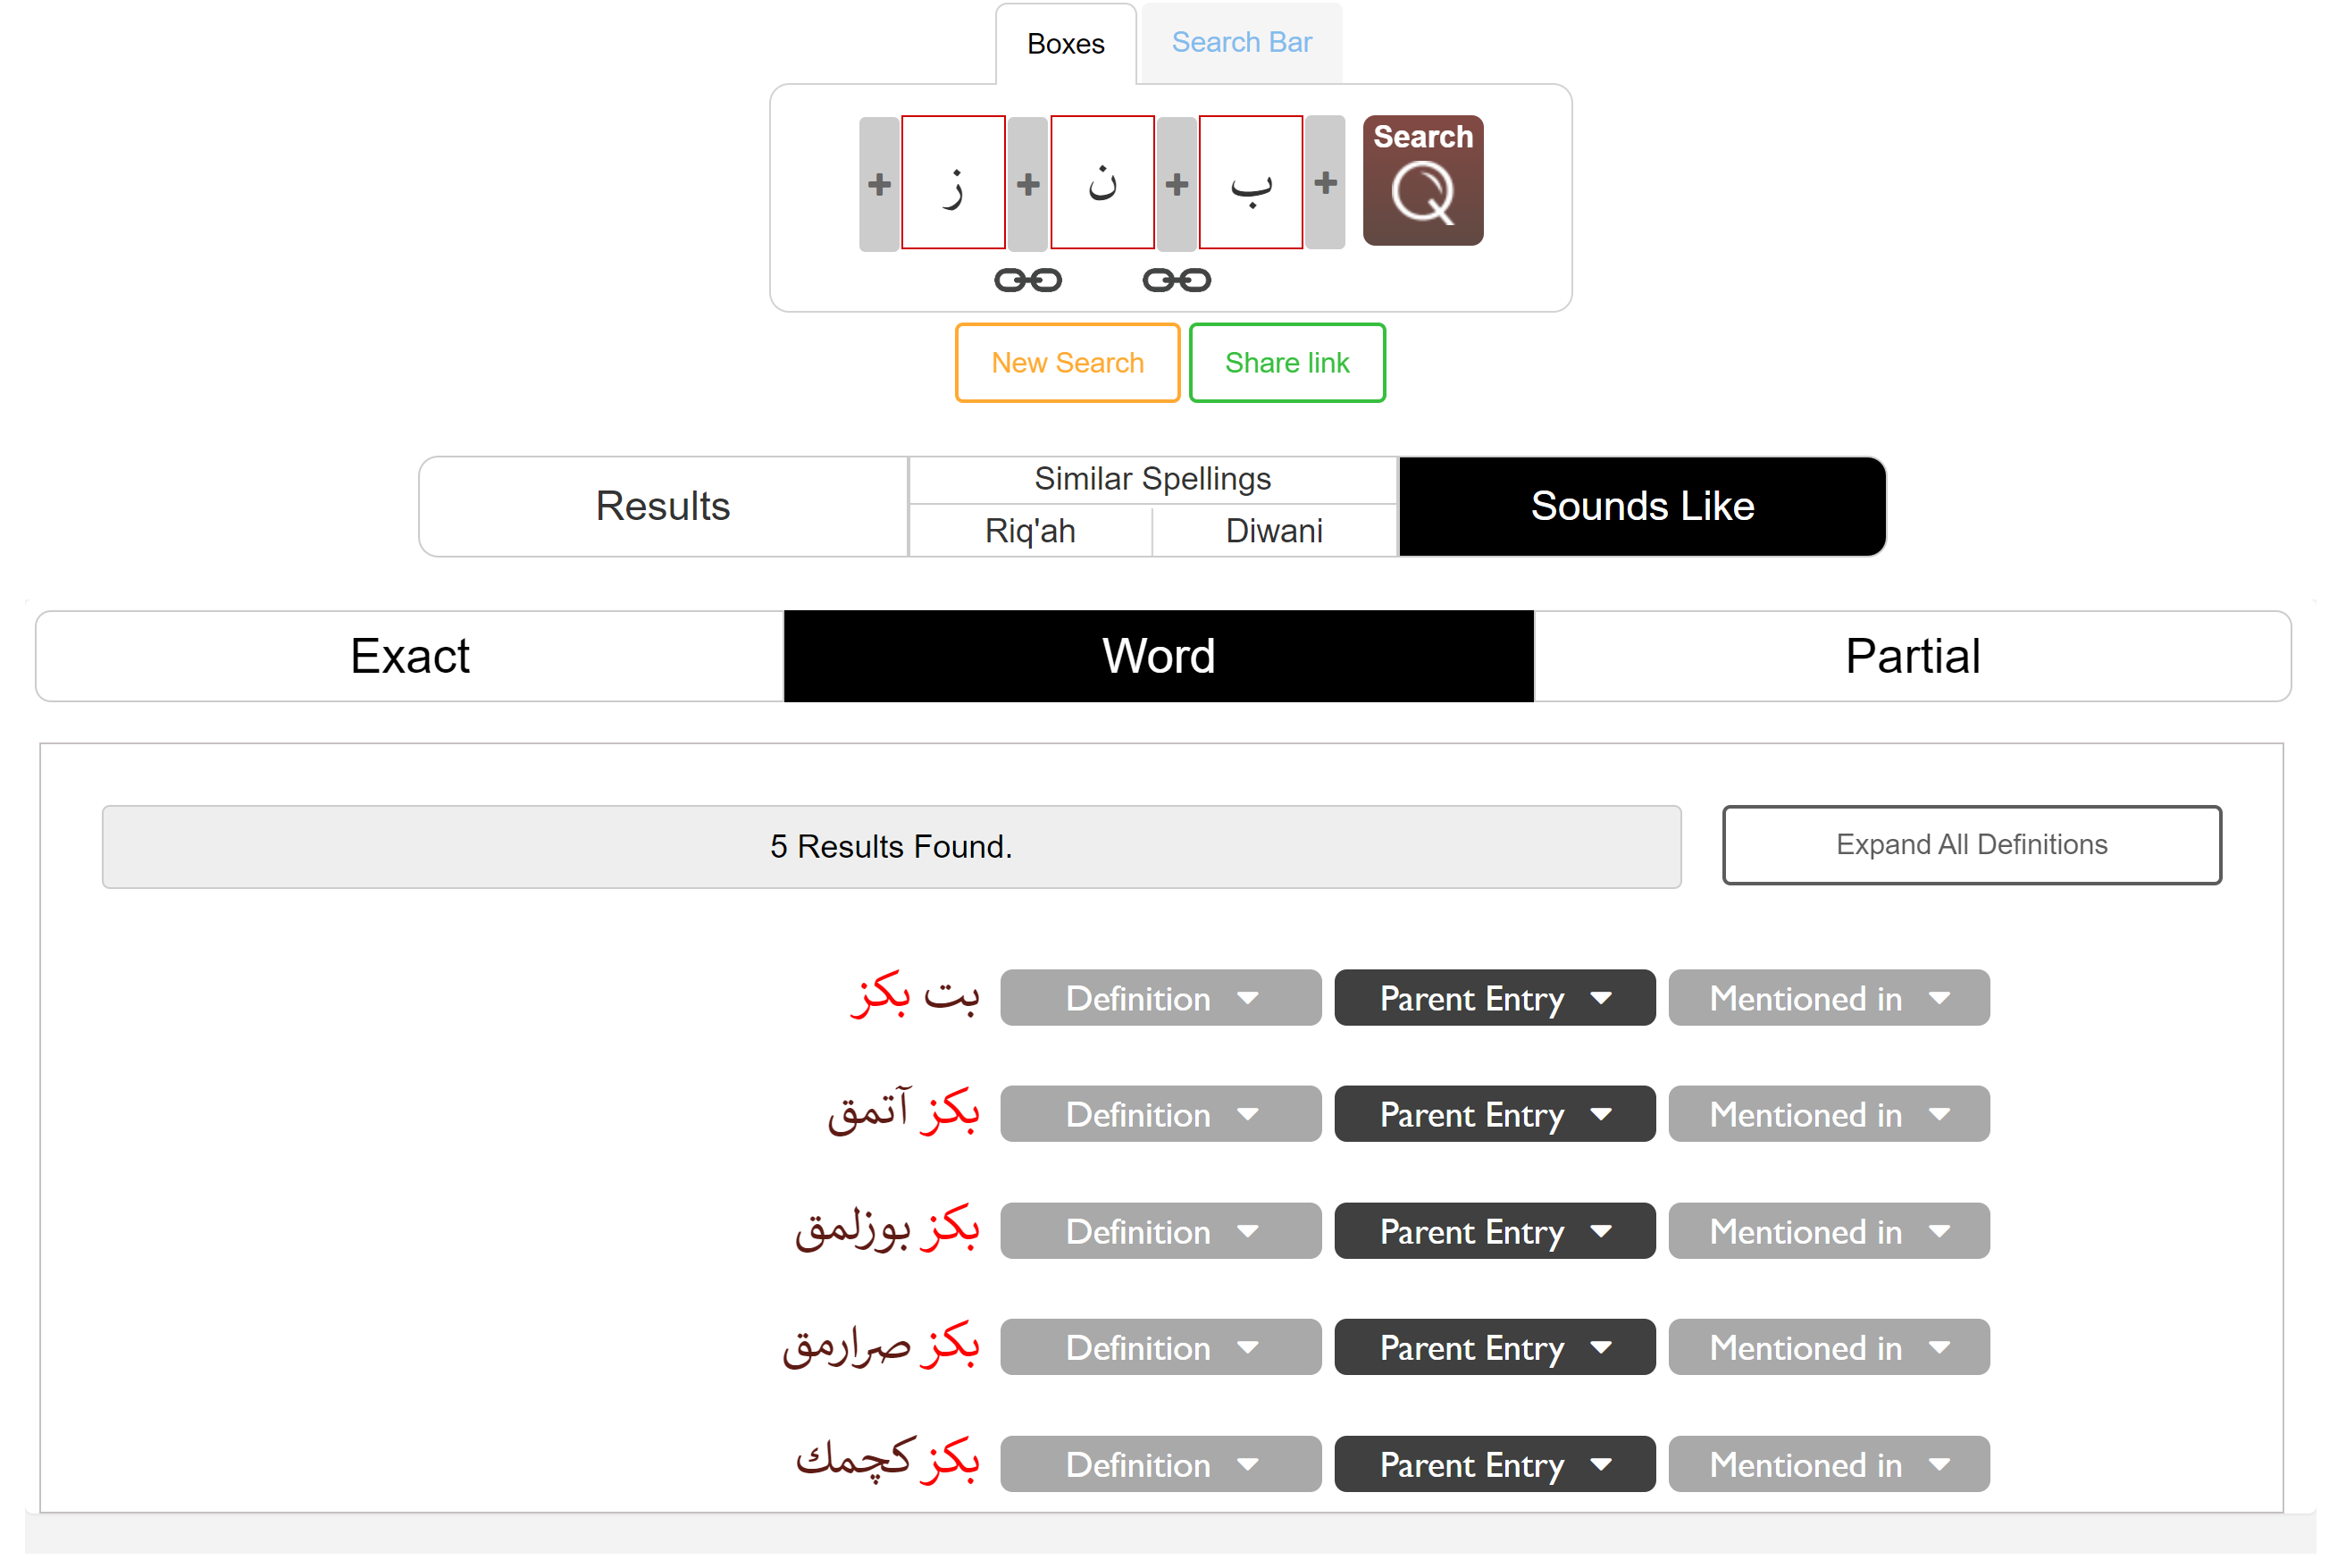Screen dimensions: 2329x1568
Task: Click the ن letter input box
Action: (1102, 183)
